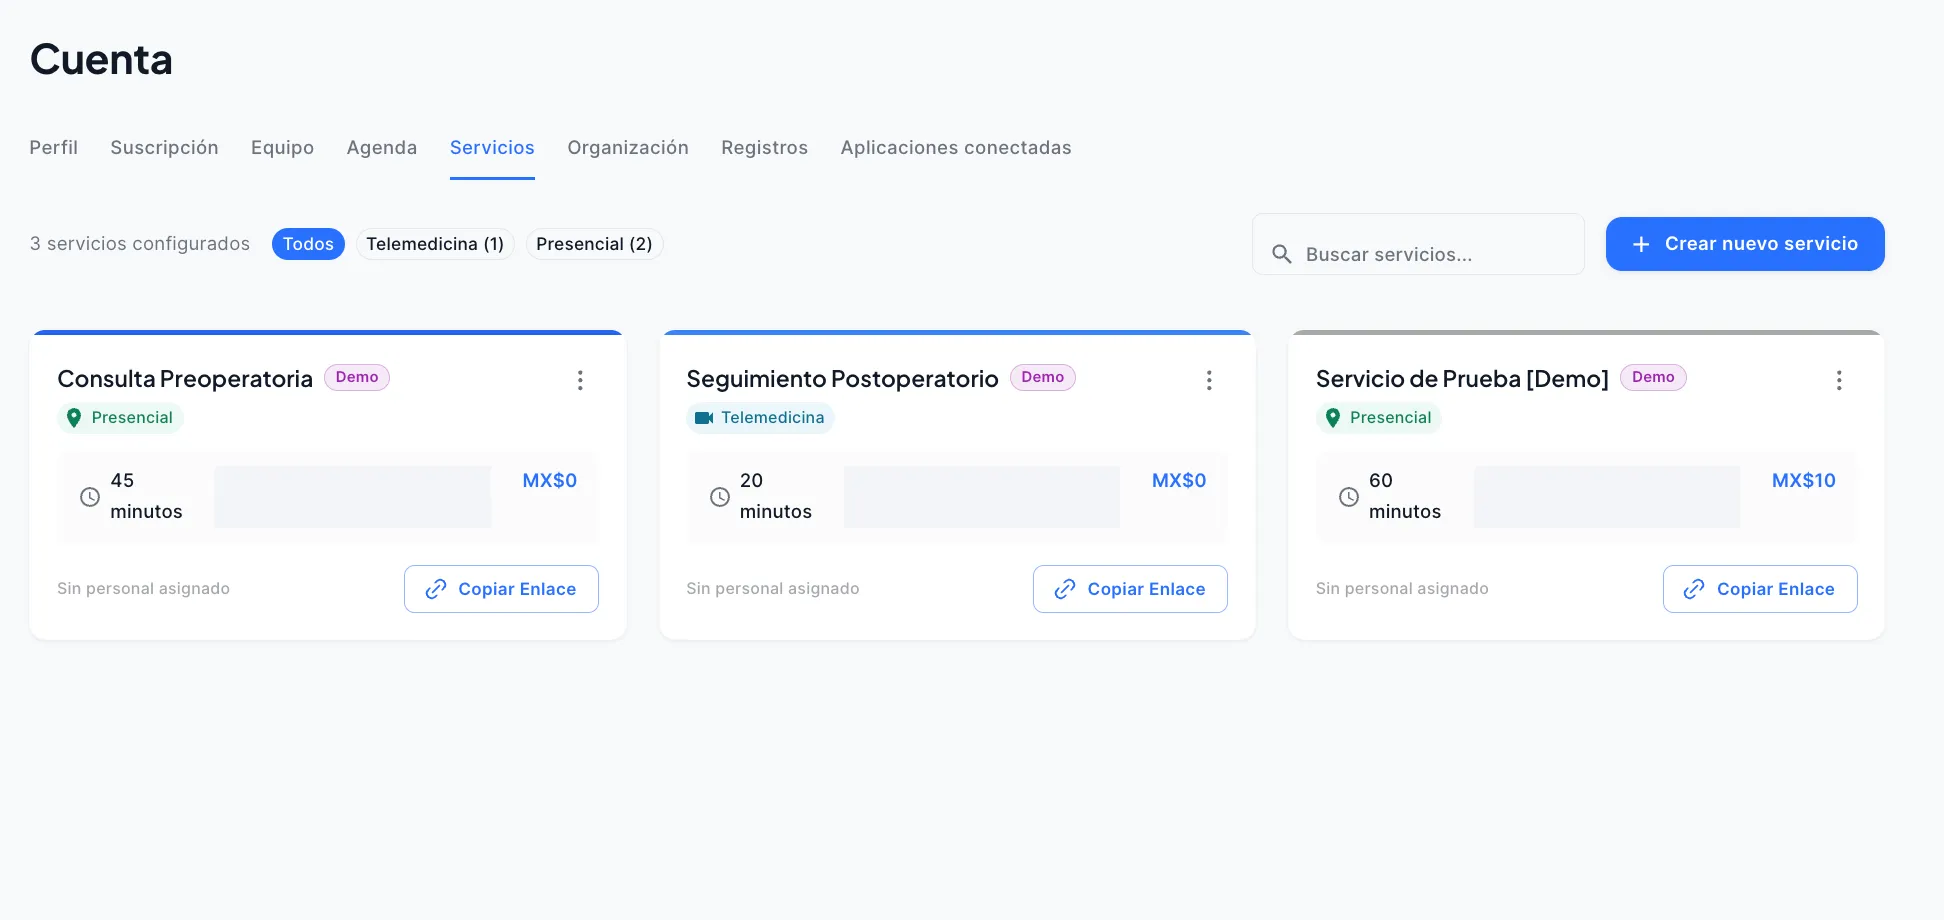Click the clock icon on Servicio de Prueba card
Screen dimensions: 1944x920
[1349, 496]
